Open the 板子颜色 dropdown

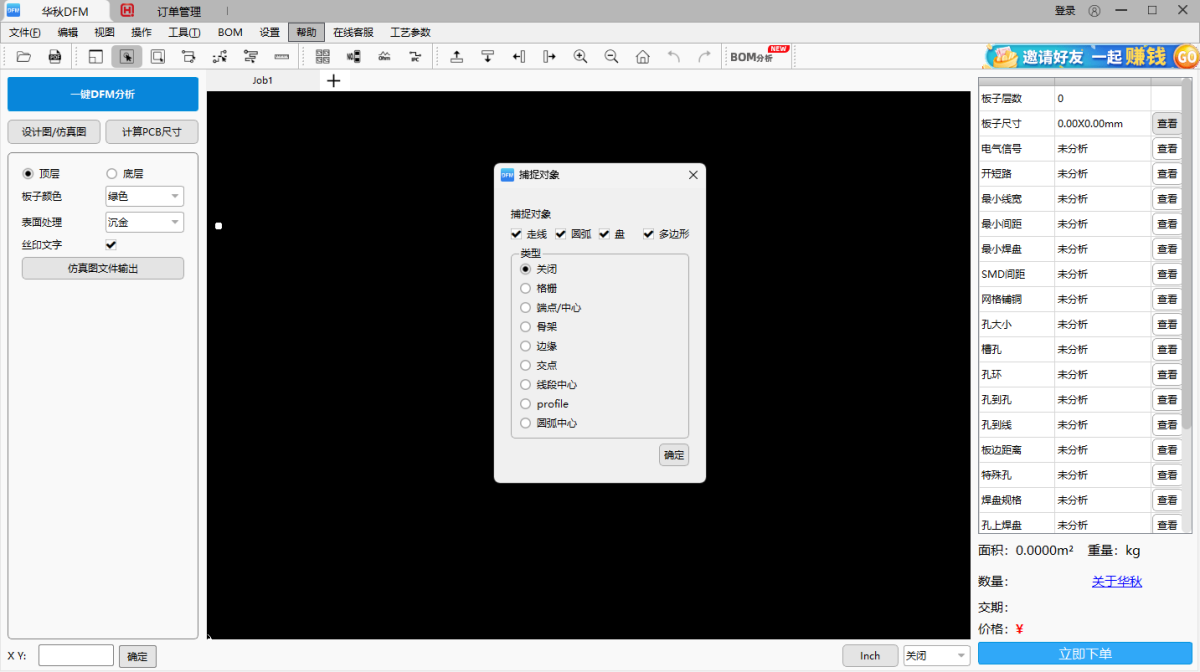[144, 197]
